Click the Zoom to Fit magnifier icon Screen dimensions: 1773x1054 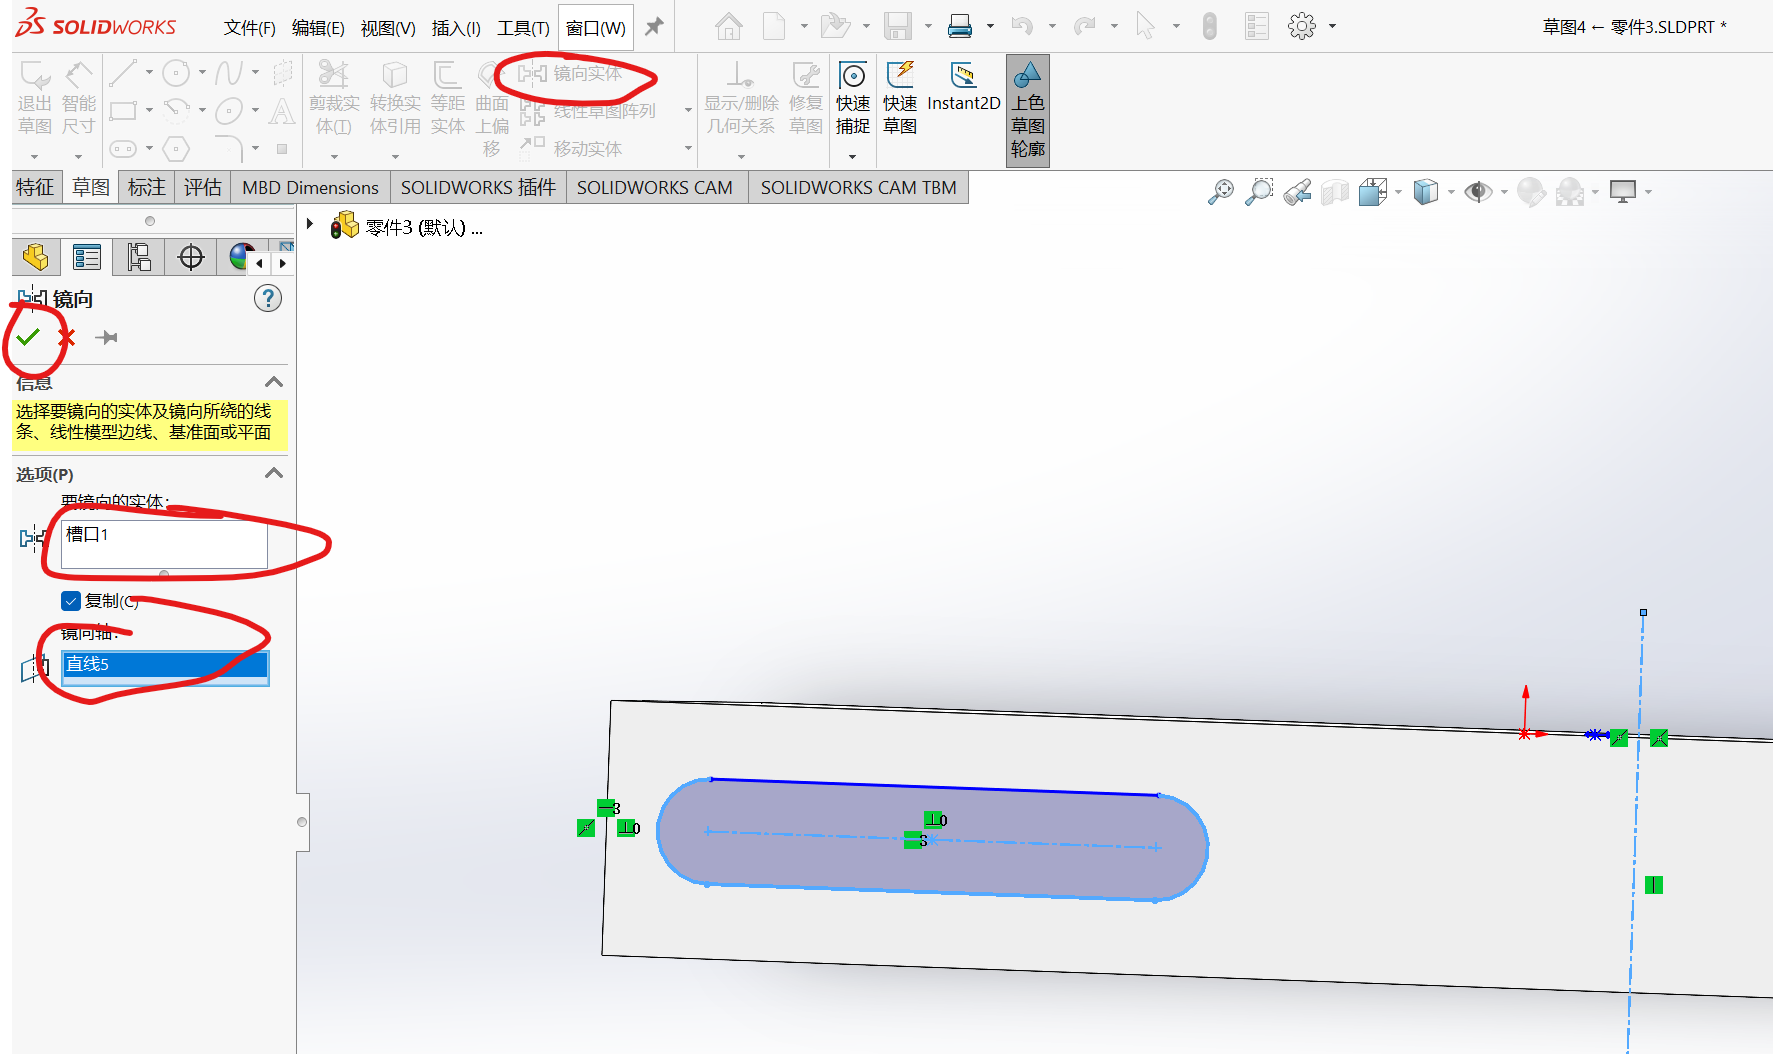click(x=1220, y=192)
